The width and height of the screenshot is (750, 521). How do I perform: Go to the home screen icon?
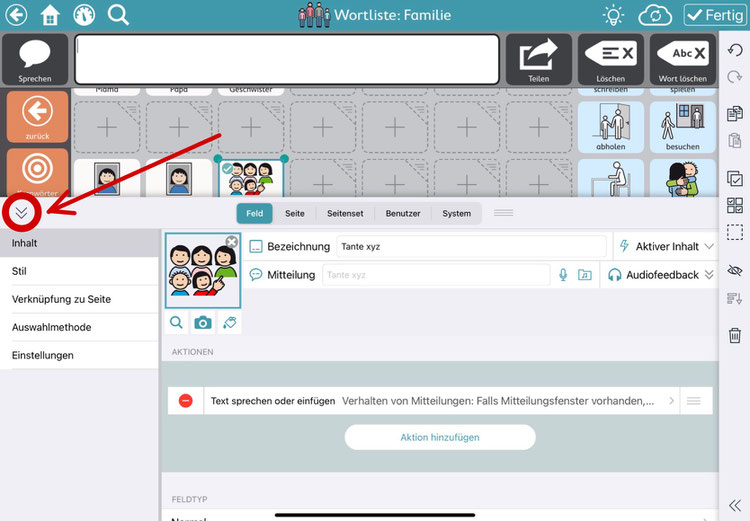click(50, 15)
